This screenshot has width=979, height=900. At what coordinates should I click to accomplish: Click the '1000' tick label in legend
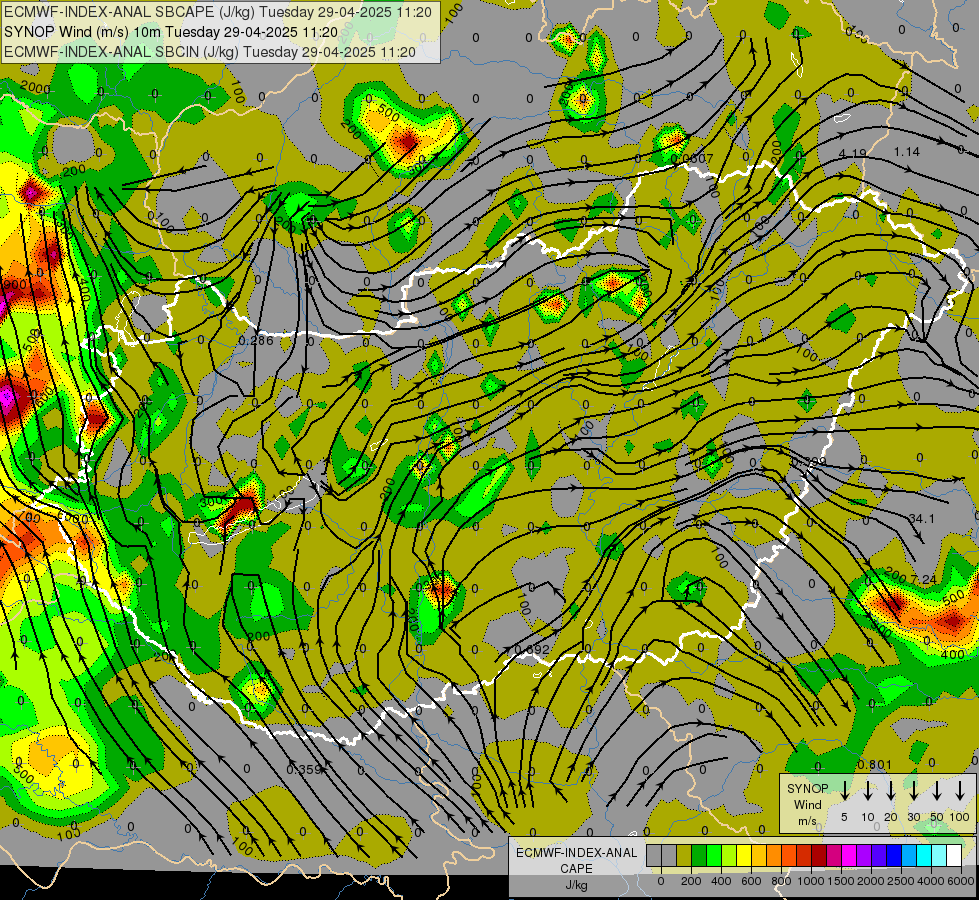(x=811, y=881)
